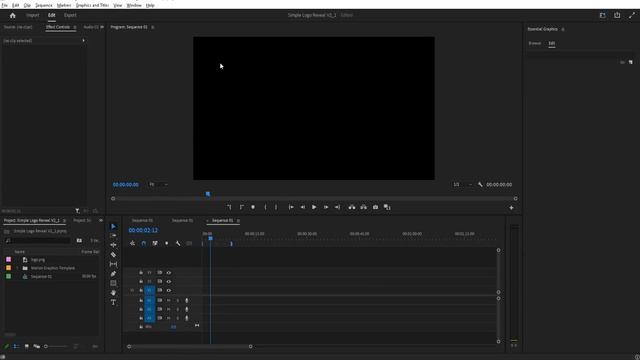Image resolution: width=640 pixels, height=360 pixels.
Task: Expand the Motion Graphics Template bin
Action: [x=17, y=268]
